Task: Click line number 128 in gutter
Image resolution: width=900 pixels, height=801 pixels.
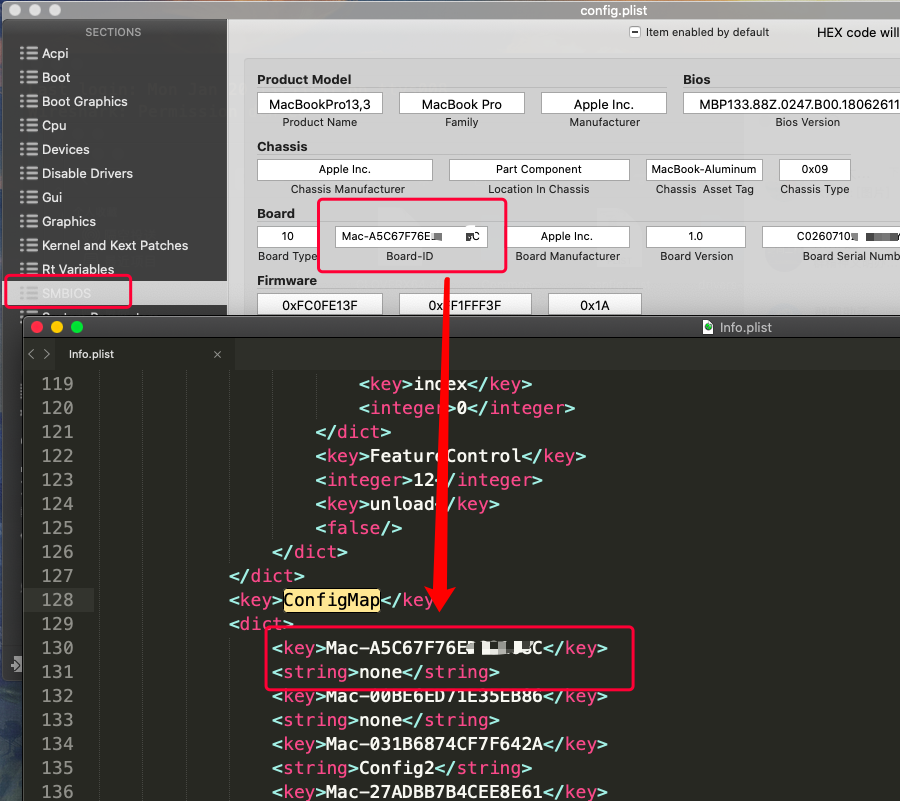Action: pos(57,600)
